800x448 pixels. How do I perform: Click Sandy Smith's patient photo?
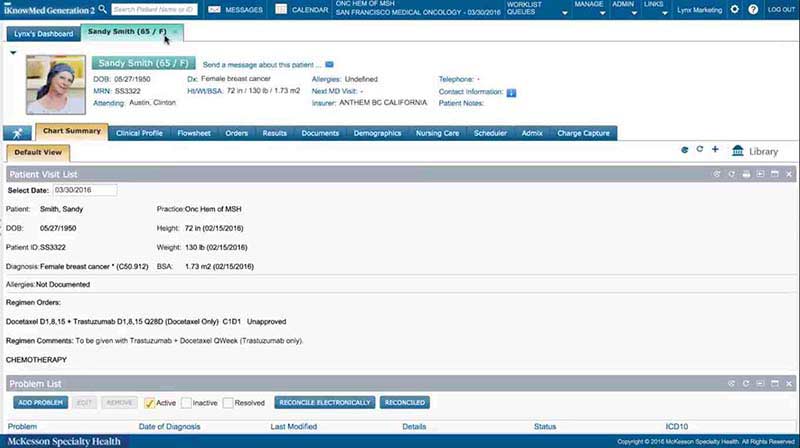pyautogui.click(x=56, y=85)
